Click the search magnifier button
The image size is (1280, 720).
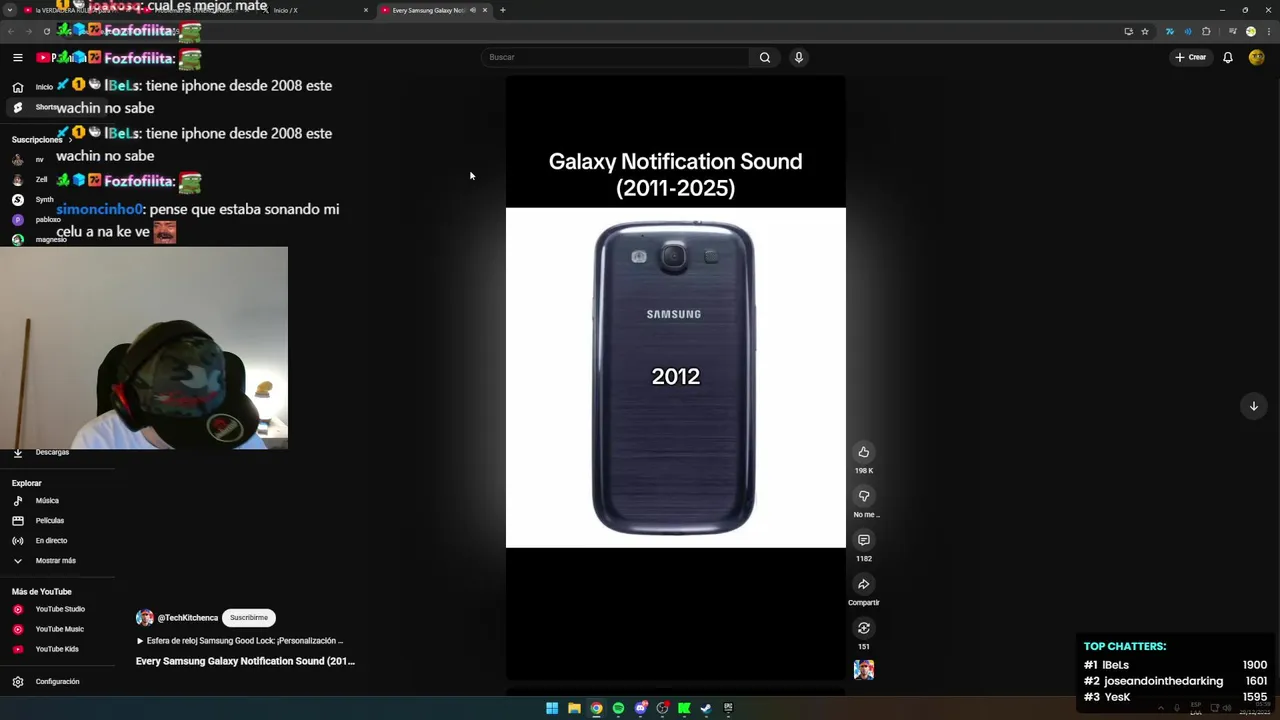[765, 58]
